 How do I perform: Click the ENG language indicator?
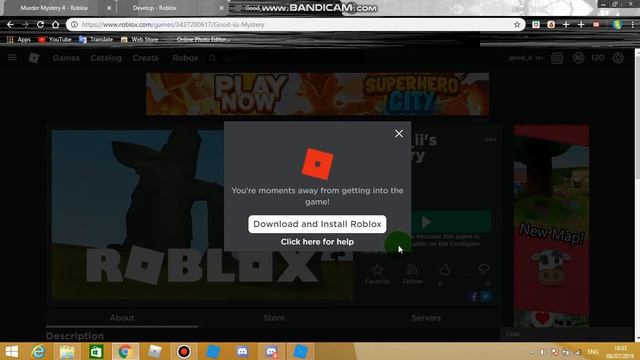593,352
